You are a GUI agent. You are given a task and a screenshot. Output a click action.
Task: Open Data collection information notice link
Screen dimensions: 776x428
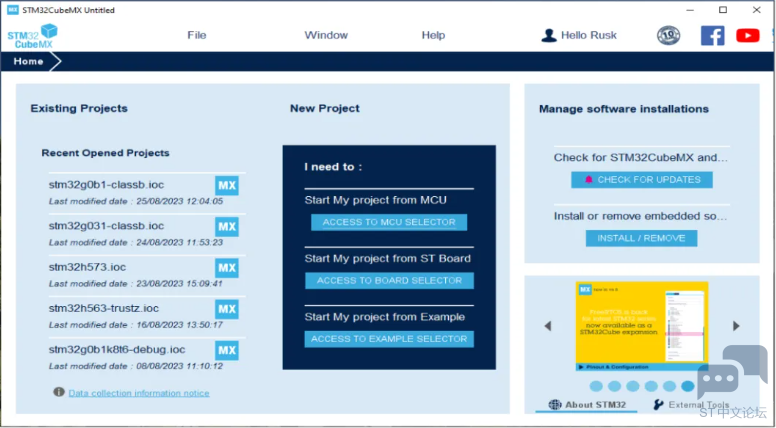[139, 393]
